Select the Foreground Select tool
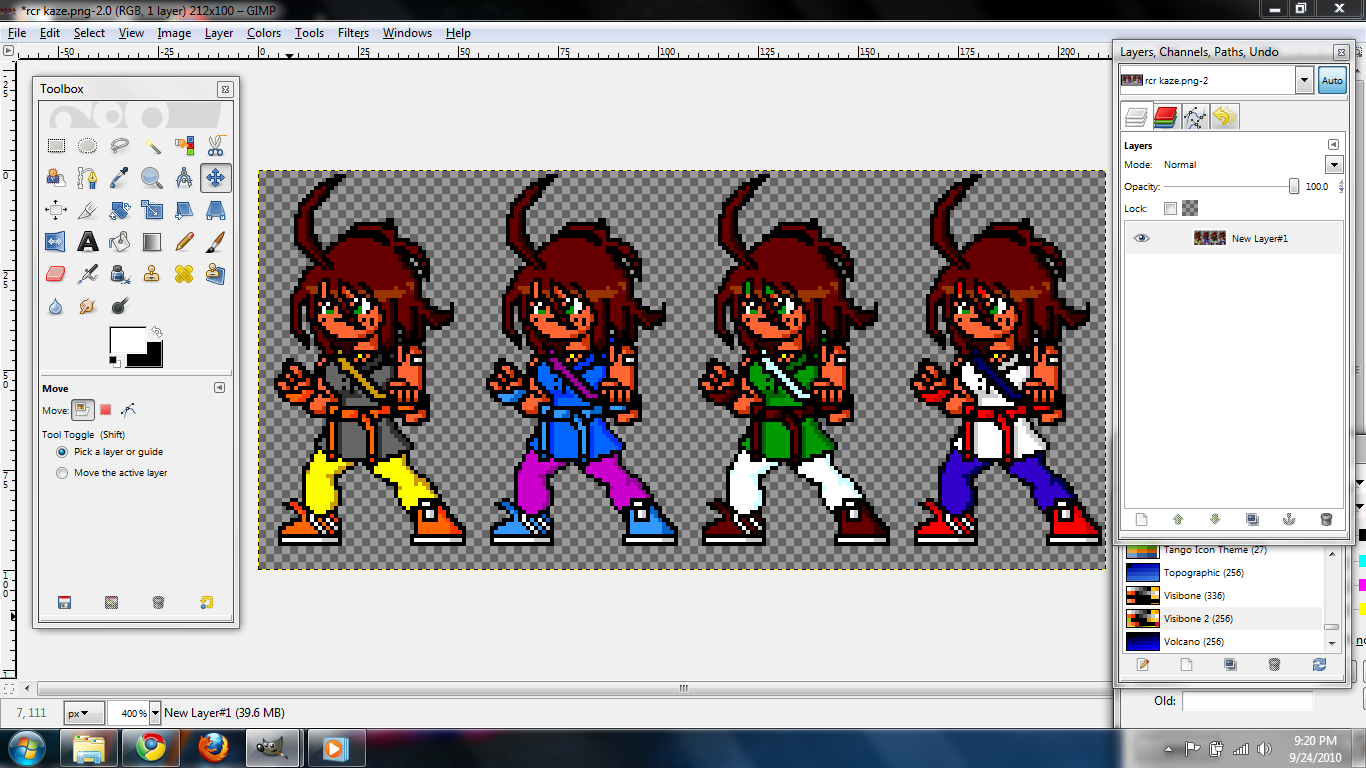This screenshot has height=768, width=1366. click(56, 178)
